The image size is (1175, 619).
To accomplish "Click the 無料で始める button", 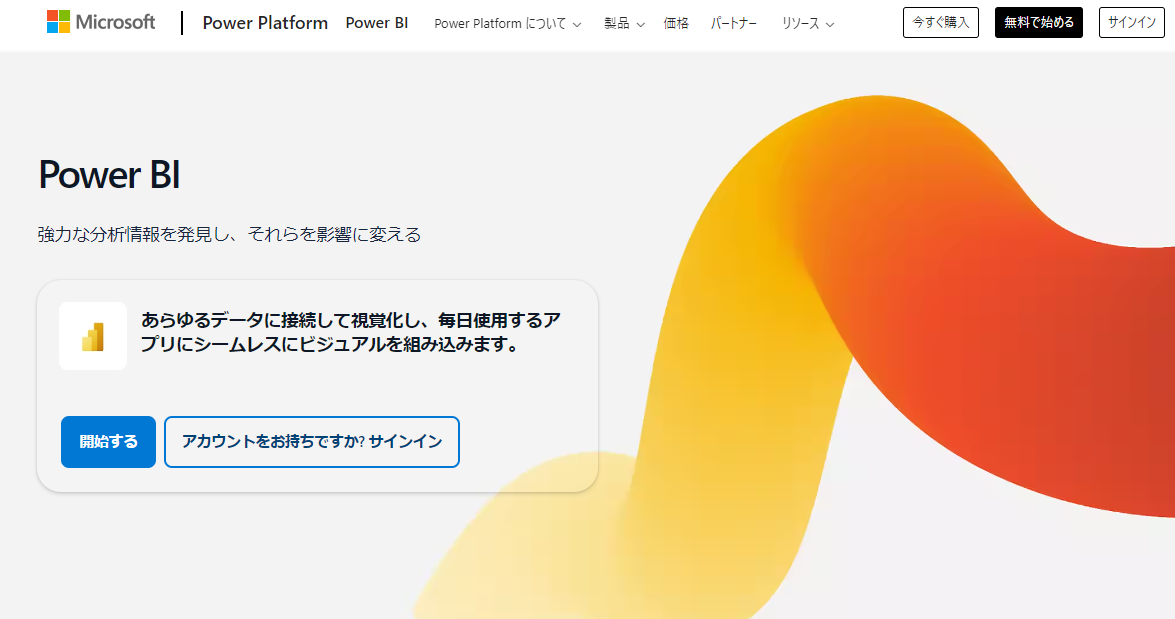I will click(1039, 22).
